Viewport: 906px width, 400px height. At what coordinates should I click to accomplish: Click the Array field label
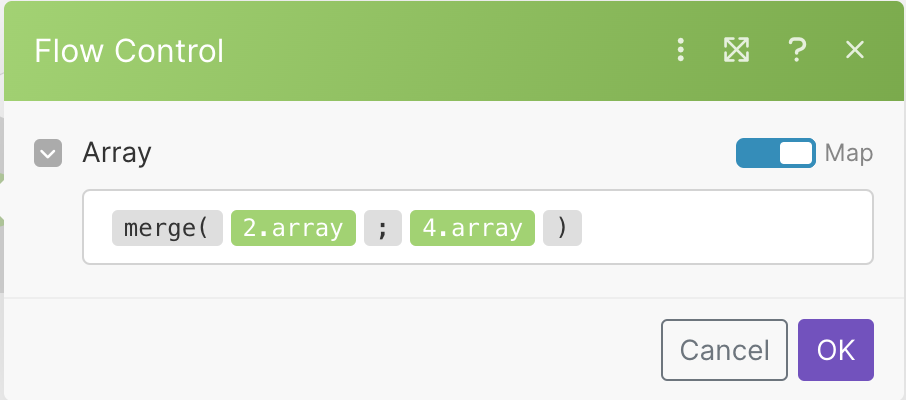(117, 153)
